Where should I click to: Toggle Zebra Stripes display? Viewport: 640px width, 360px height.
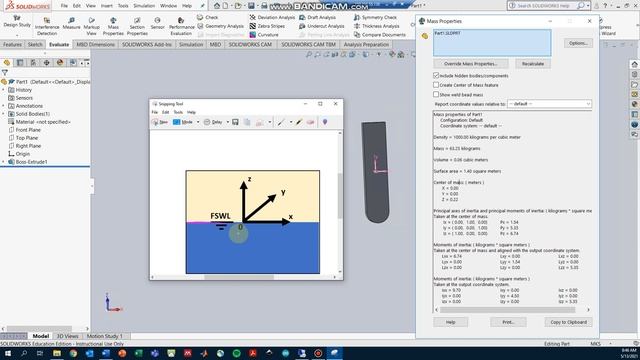click(x=267, y=26)
